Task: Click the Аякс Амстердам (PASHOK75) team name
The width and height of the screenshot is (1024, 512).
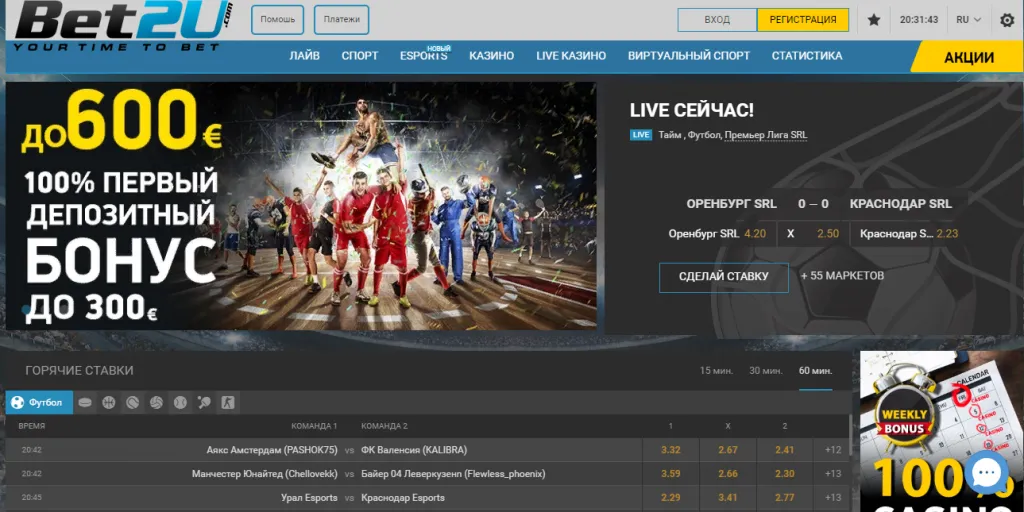Action: click(272, 450)
